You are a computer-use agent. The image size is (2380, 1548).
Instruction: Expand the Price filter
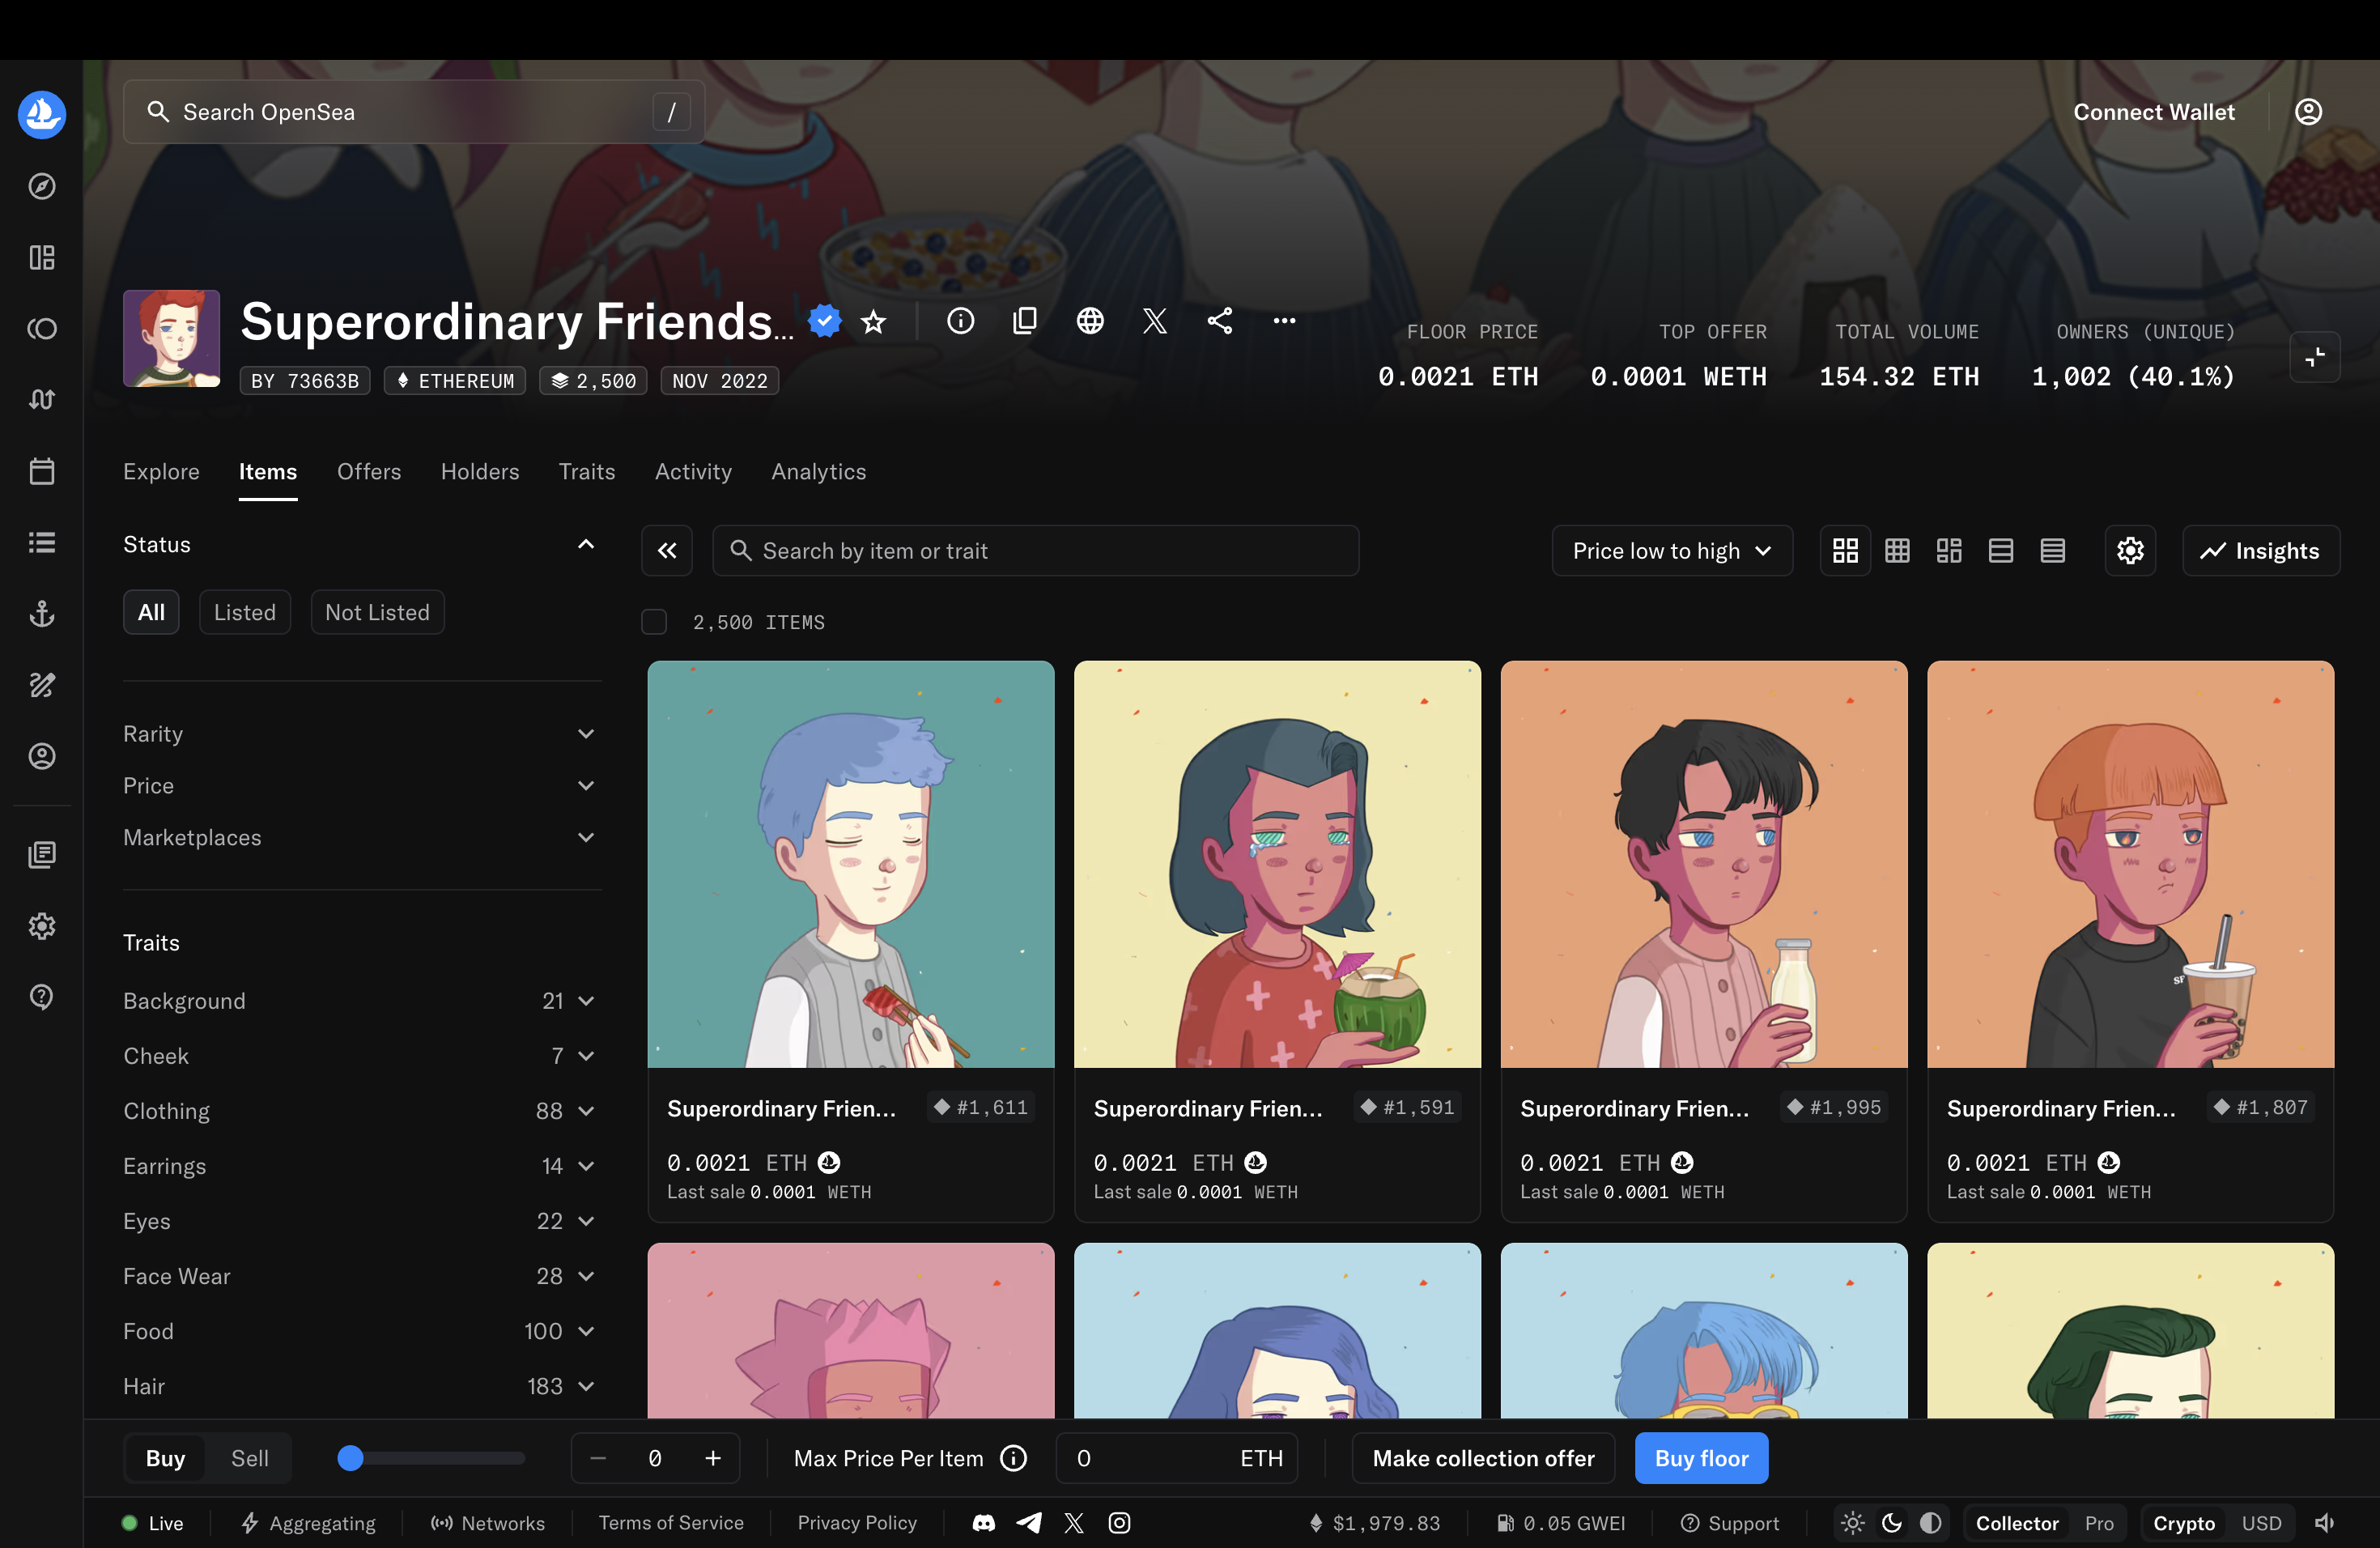coord(362,786)
